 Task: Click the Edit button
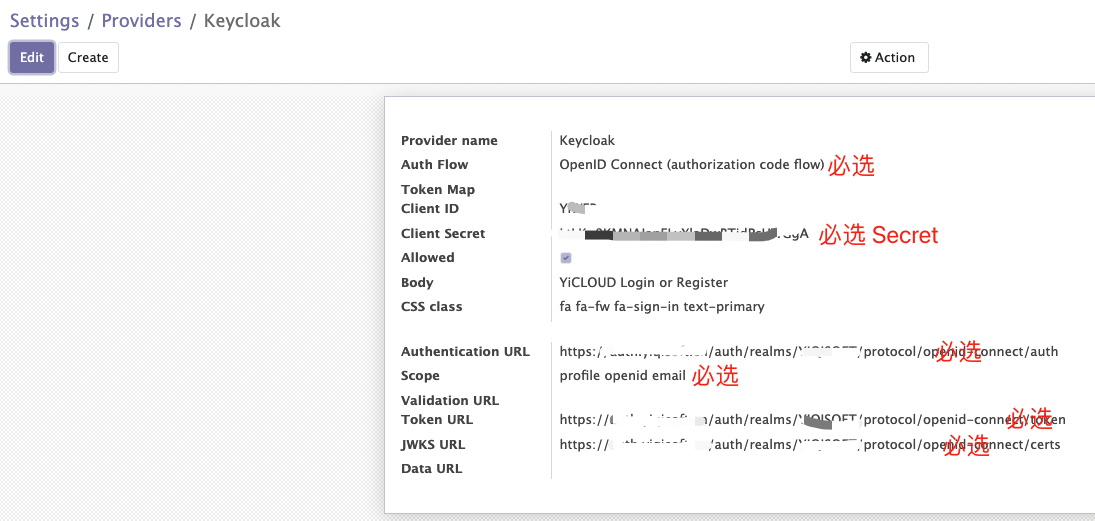tap(32, 58)
